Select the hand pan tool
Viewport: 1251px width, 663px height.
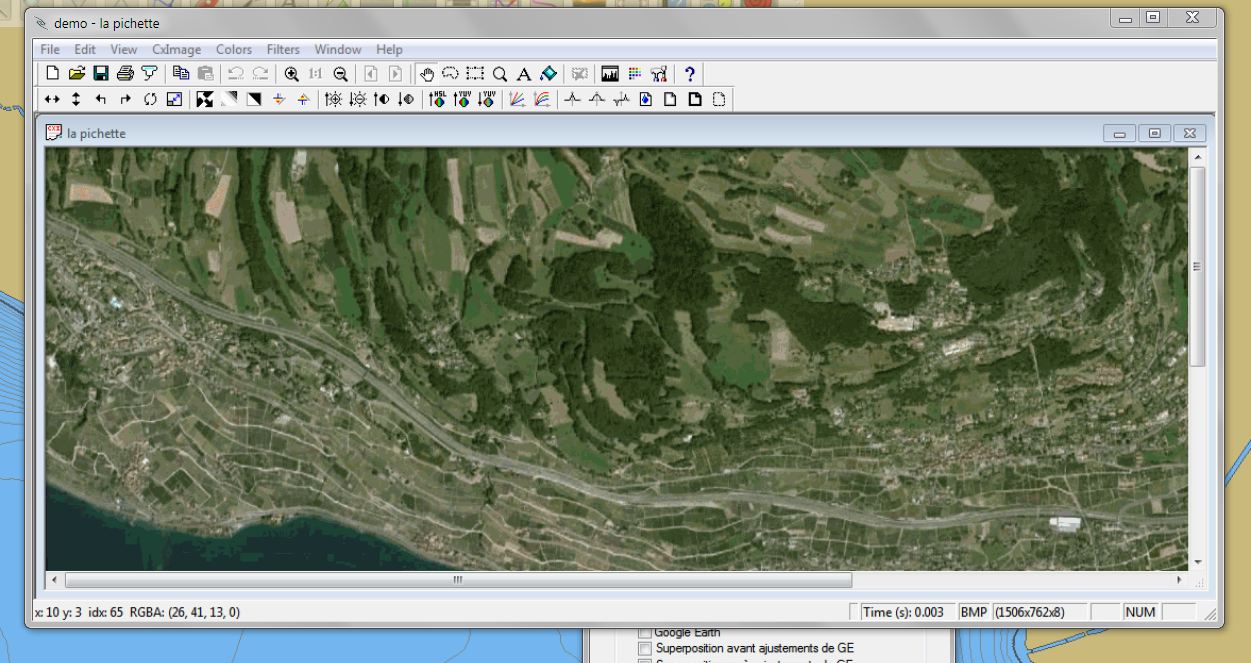click(427, 73)
